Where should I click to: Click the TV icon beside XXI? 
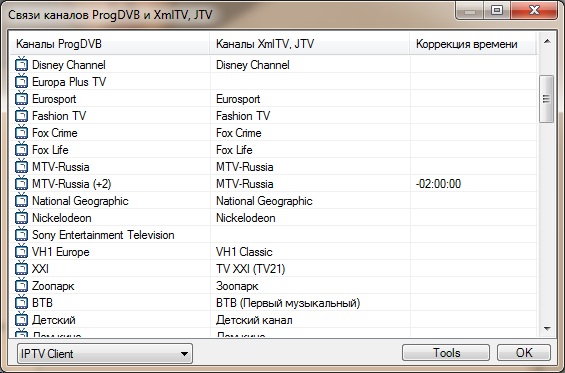tap(21, 268)
